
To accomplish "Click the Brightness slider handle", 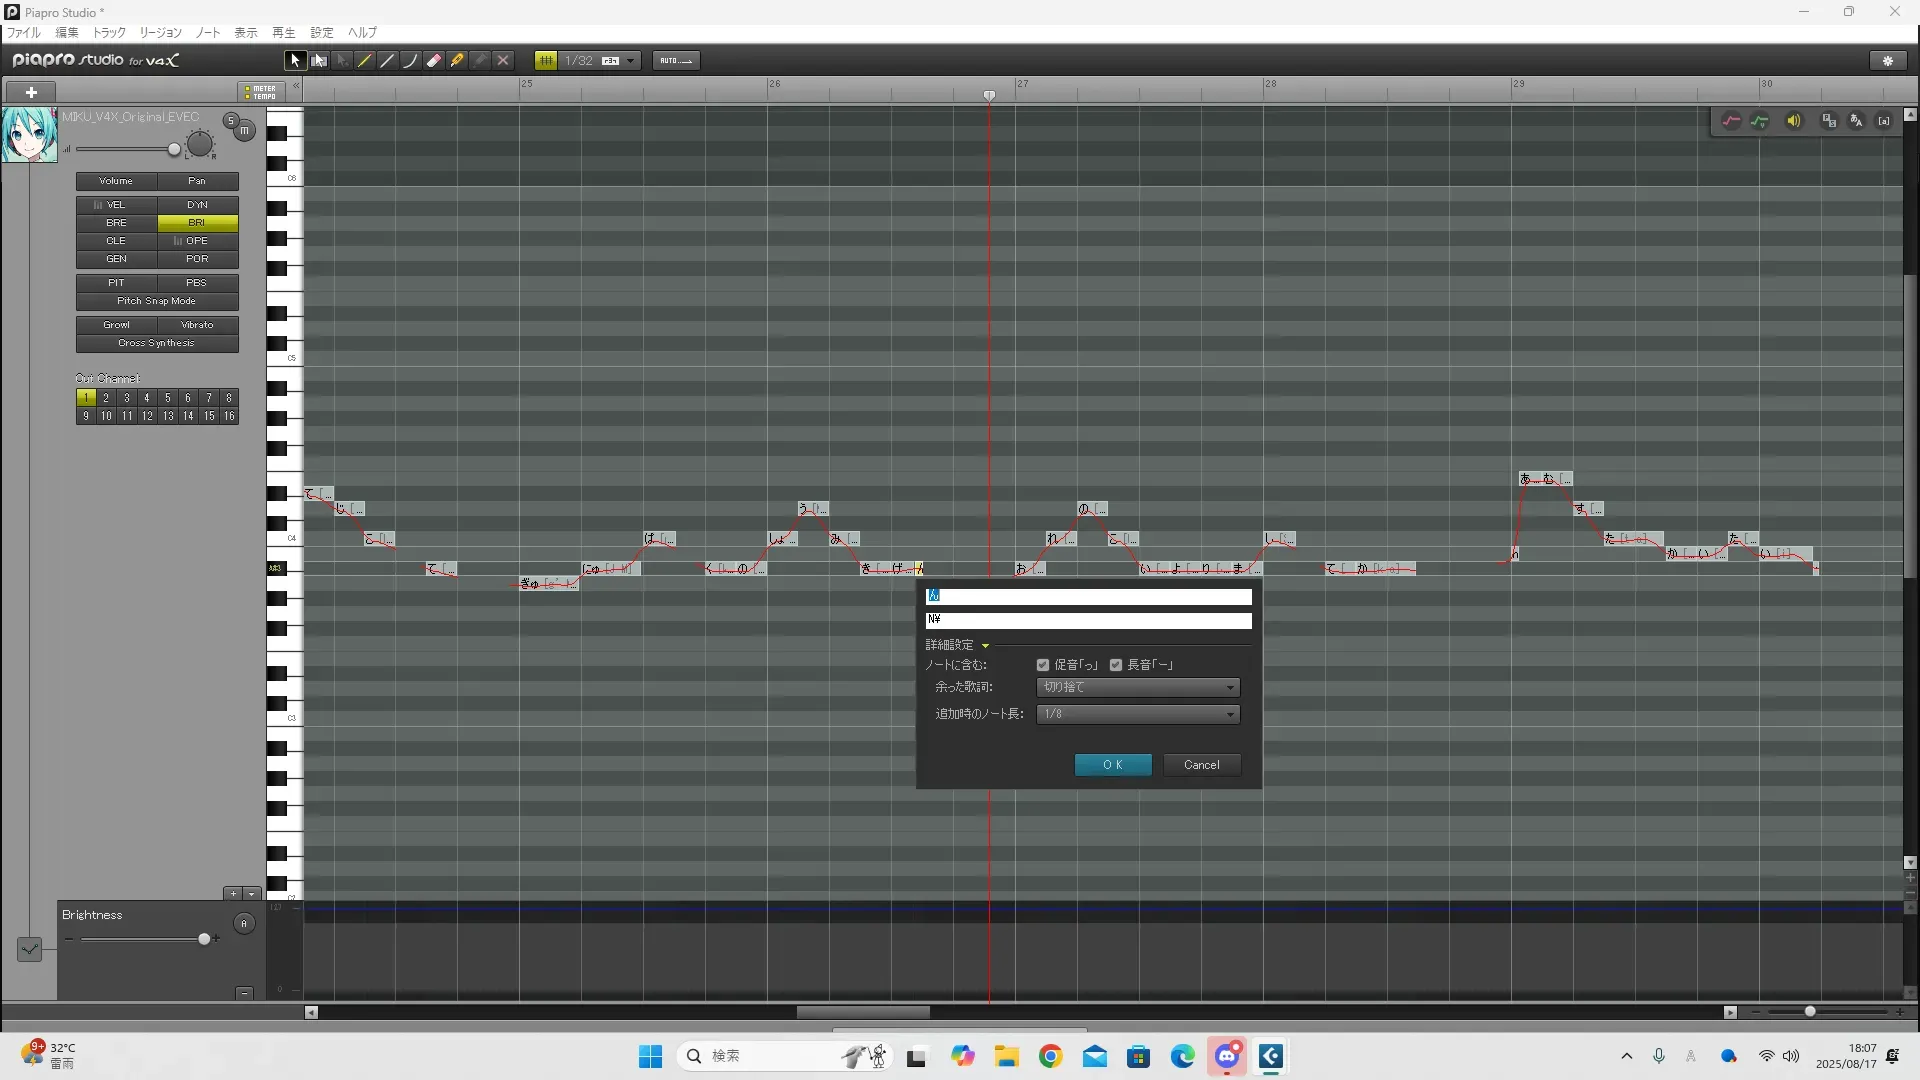I will click(204, 939).
